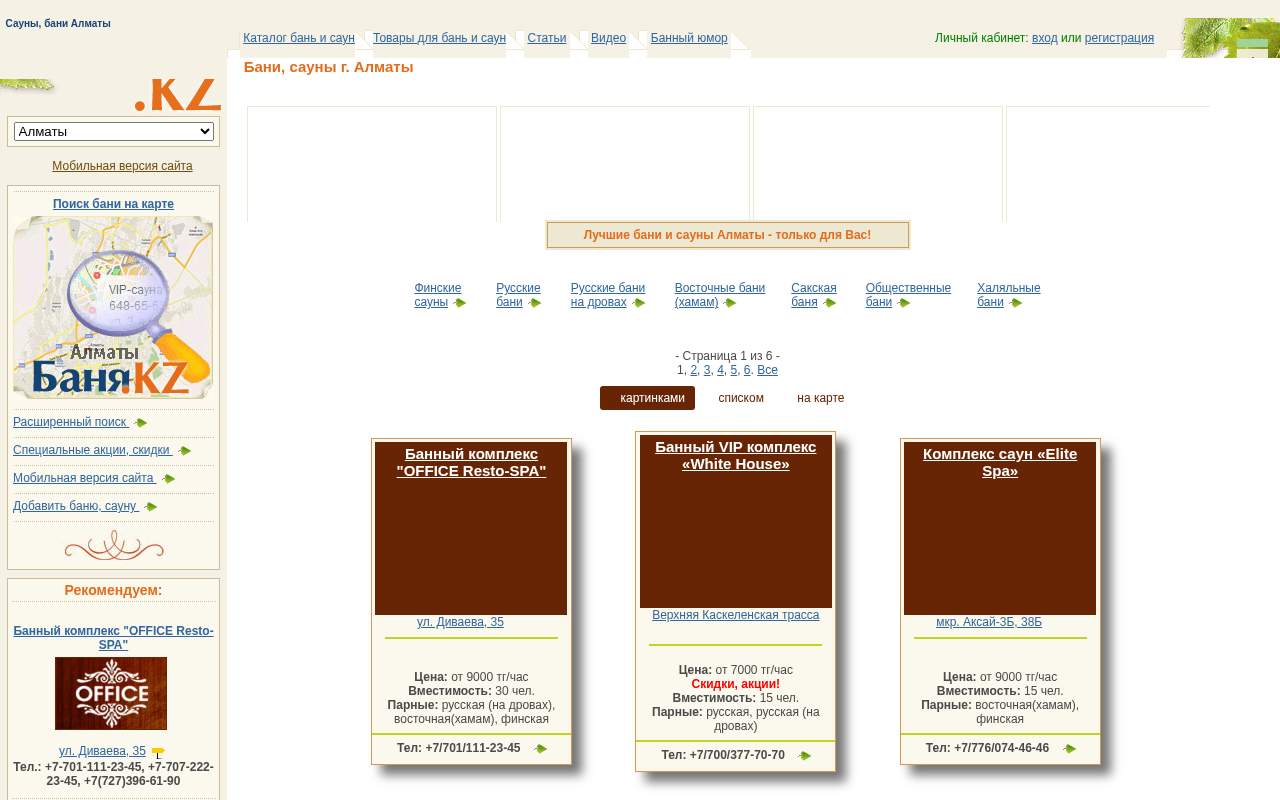Open Поиск бани на карте map image
Viewport: 1280px width, 800px height.
tap(113, 308)
